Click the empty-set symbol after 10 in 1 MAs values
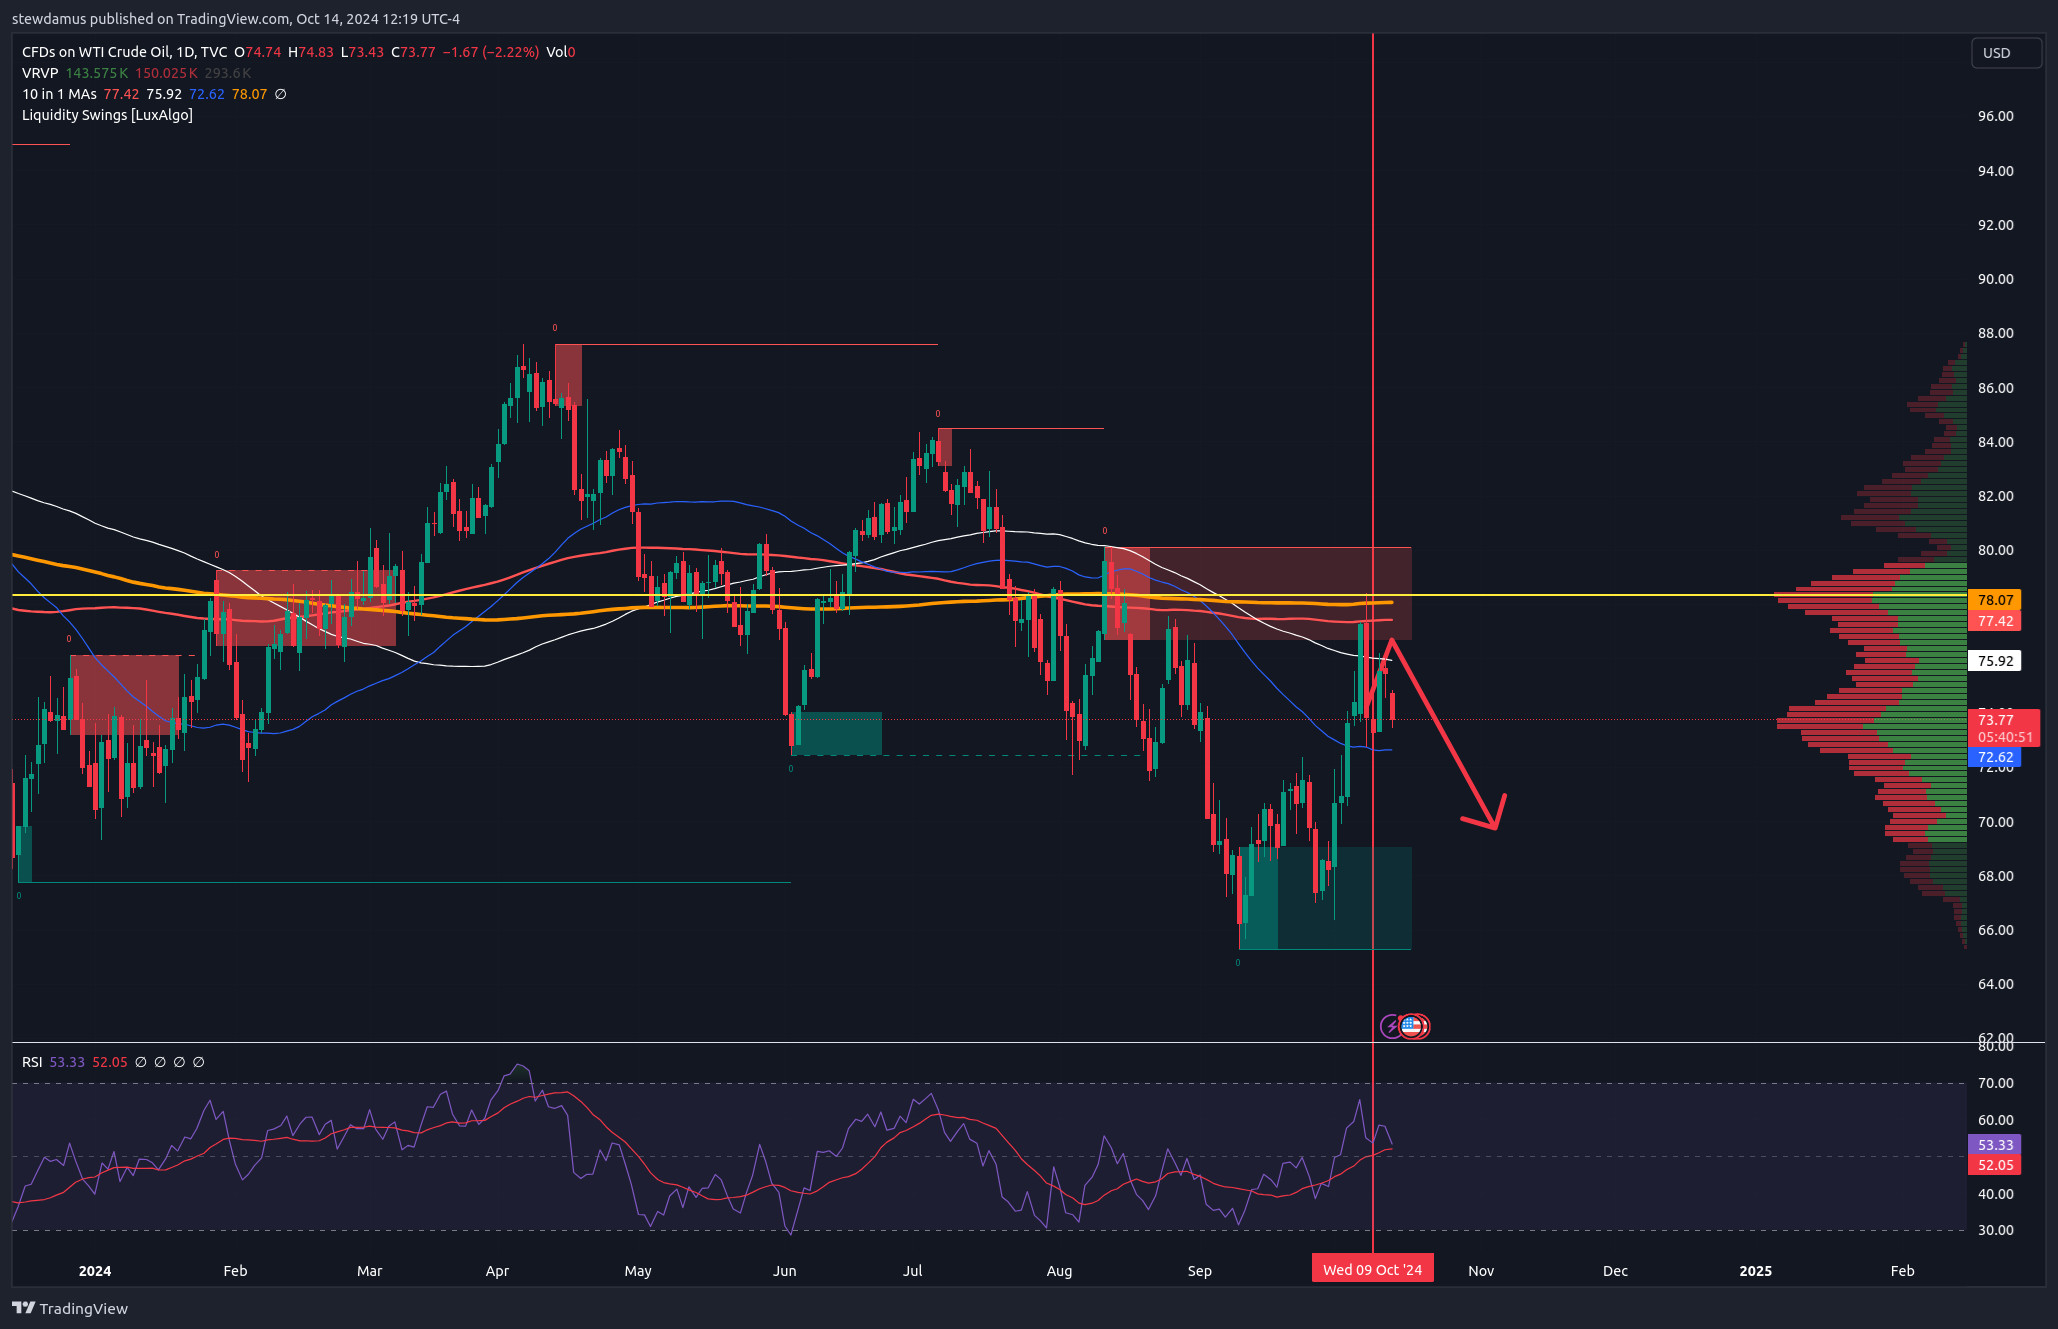Image resolution: width=2058 pixels, height=1329 pixels. click(281, 94)
